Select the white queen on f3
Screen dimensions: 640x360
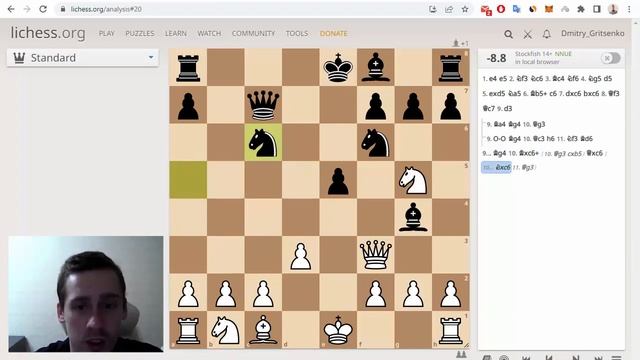[x=376, y=255]
